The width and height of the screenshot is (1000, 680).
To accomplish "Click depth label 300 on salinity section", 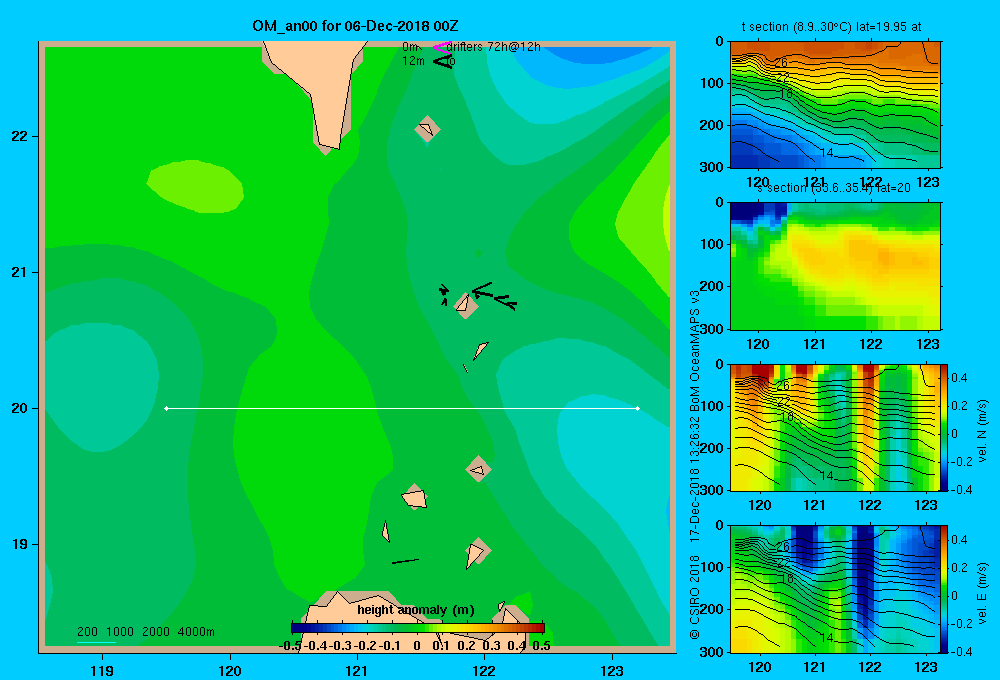I will click(712, 329).
